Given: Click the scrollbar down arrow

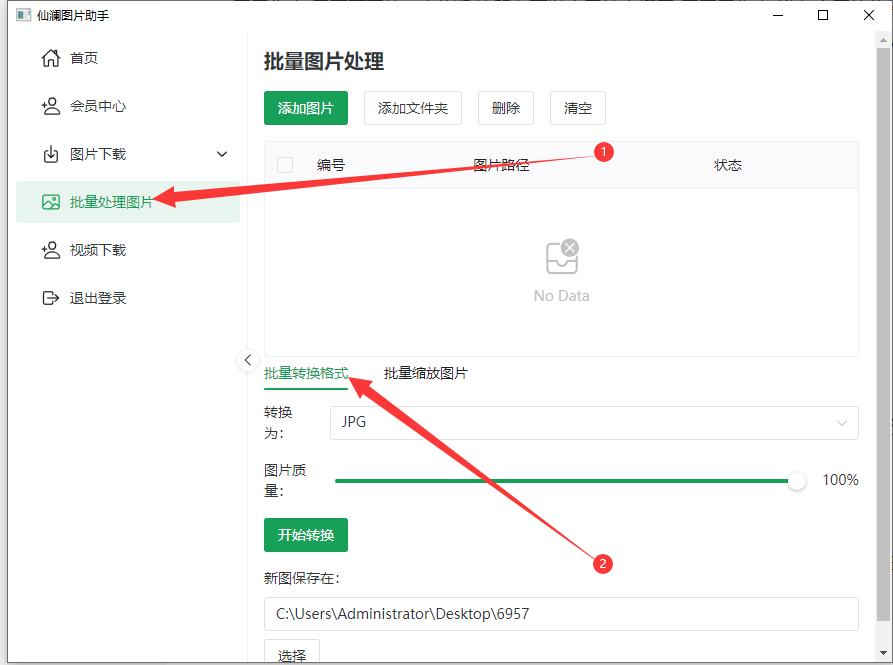Looking at the screenshot, I should [883, 653].
